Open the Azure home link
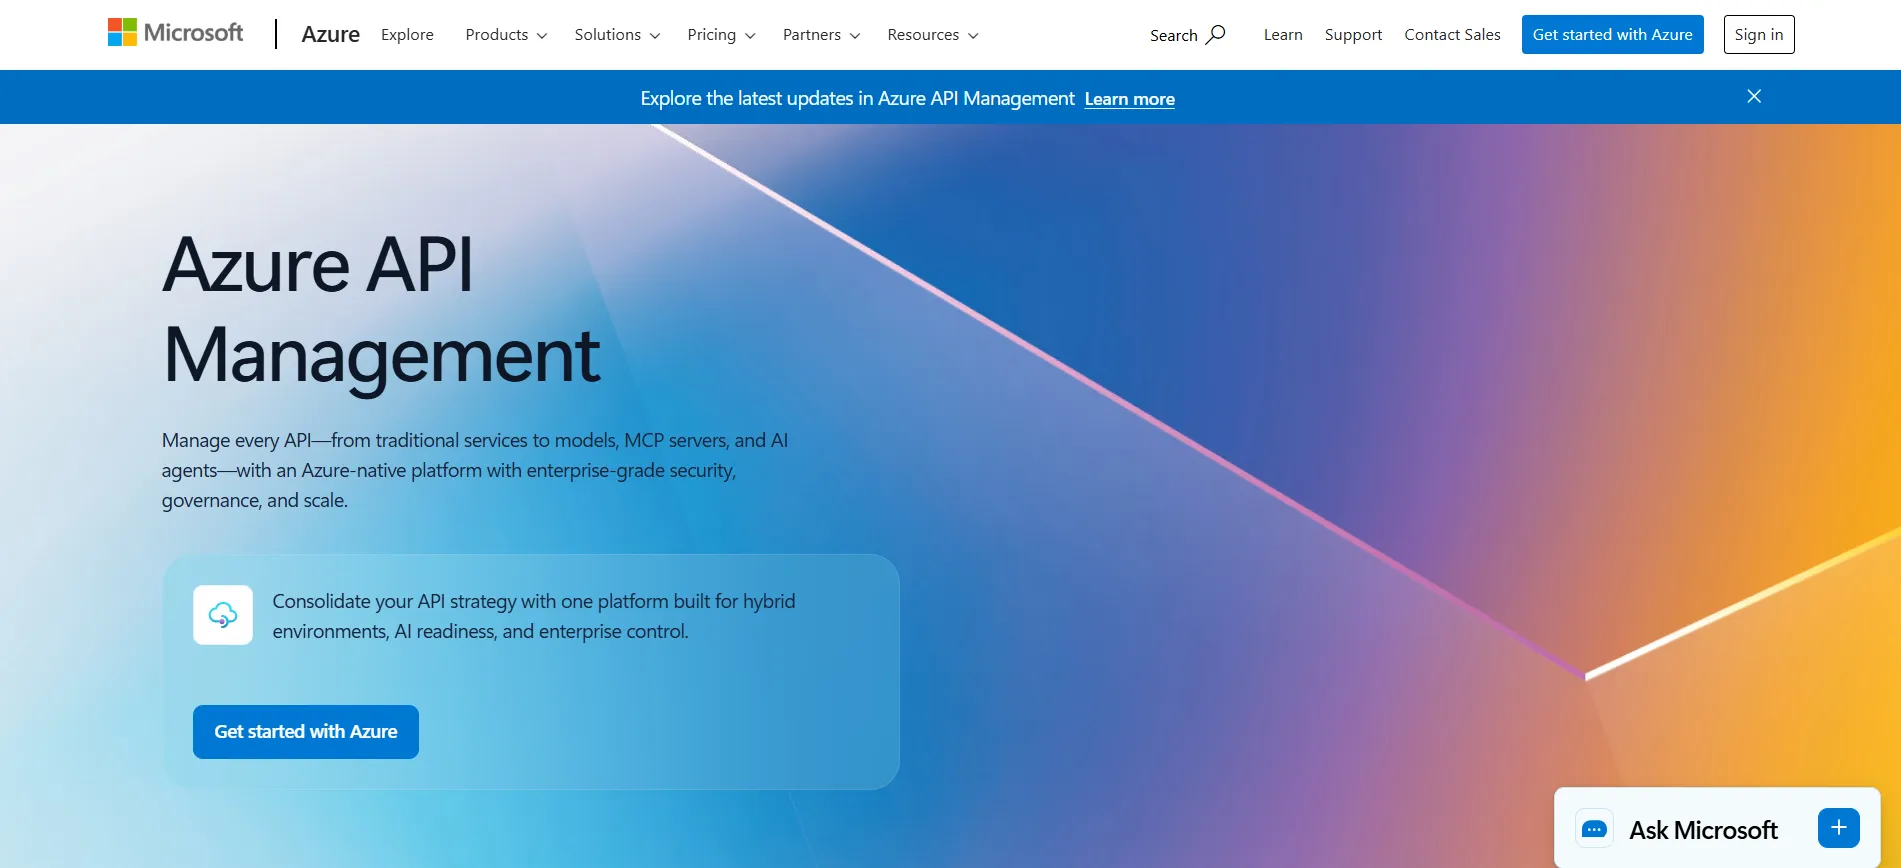This screenshot has width=1901, height=868. coord(330,35)
